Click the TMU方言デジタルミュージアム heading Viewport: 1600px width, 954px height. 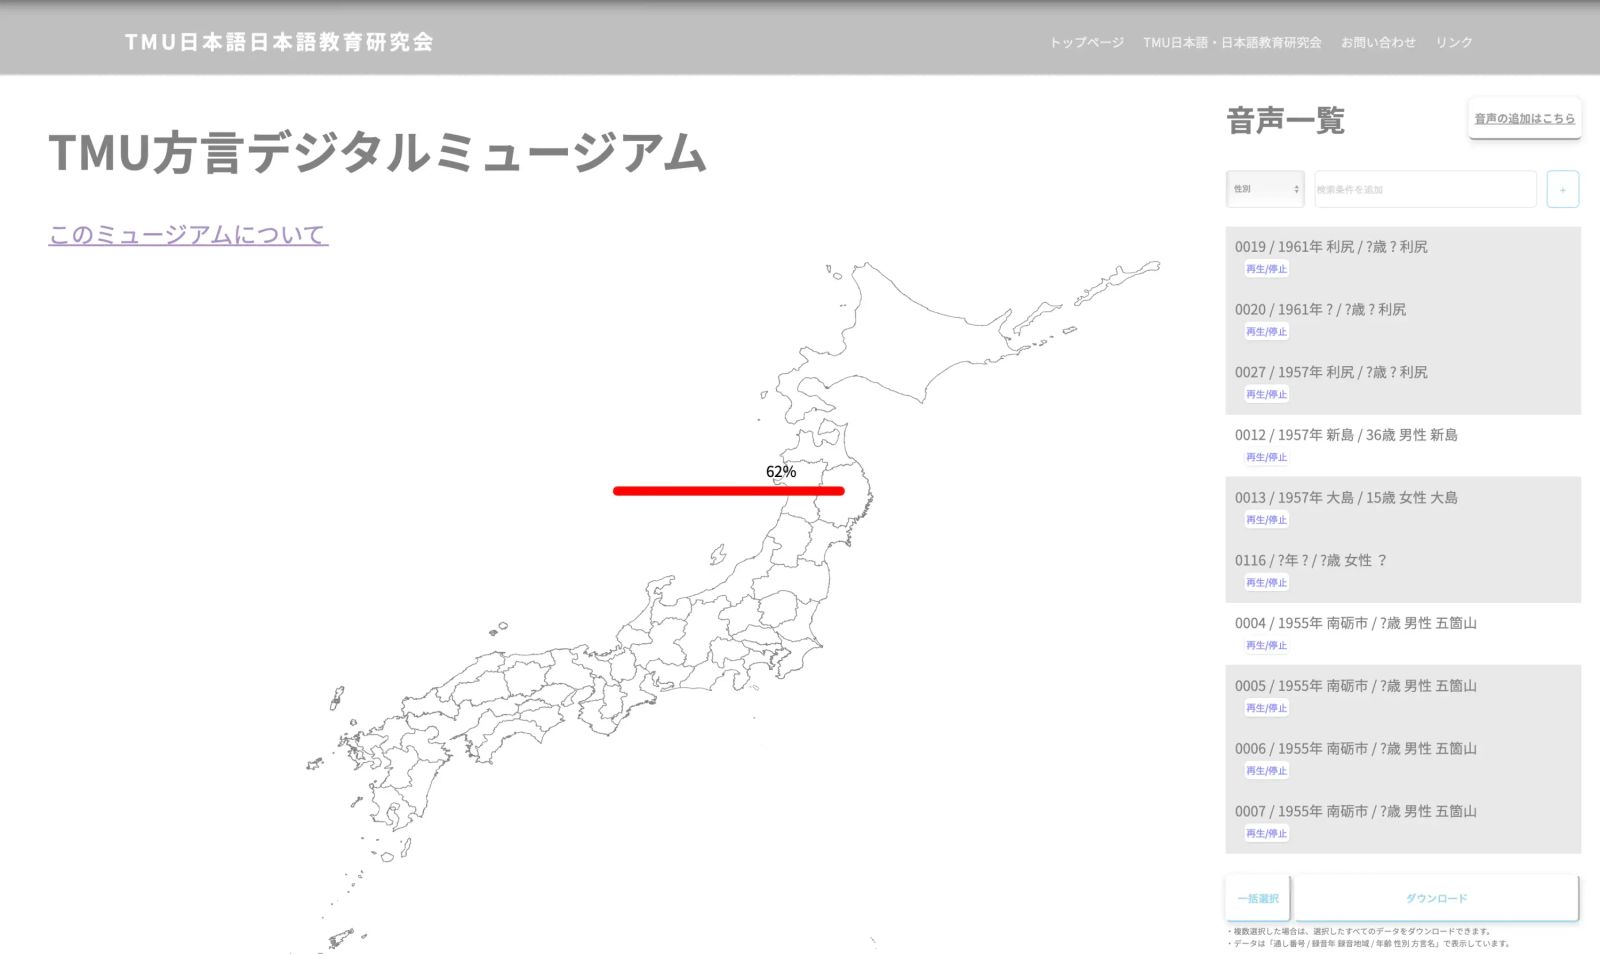pyautogui.click(x=378, y=153)
